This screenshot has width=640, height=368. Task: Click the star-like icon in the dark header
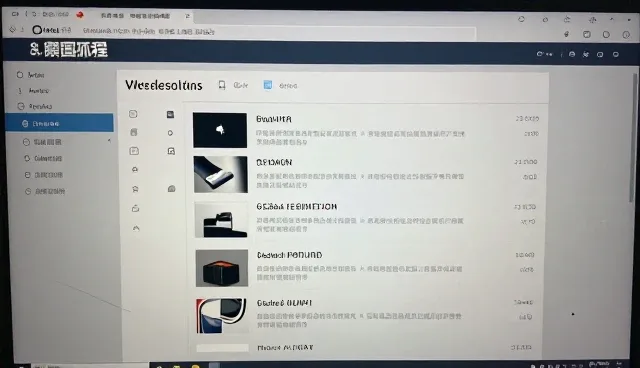pyautogui.click(x=586, y=54)
